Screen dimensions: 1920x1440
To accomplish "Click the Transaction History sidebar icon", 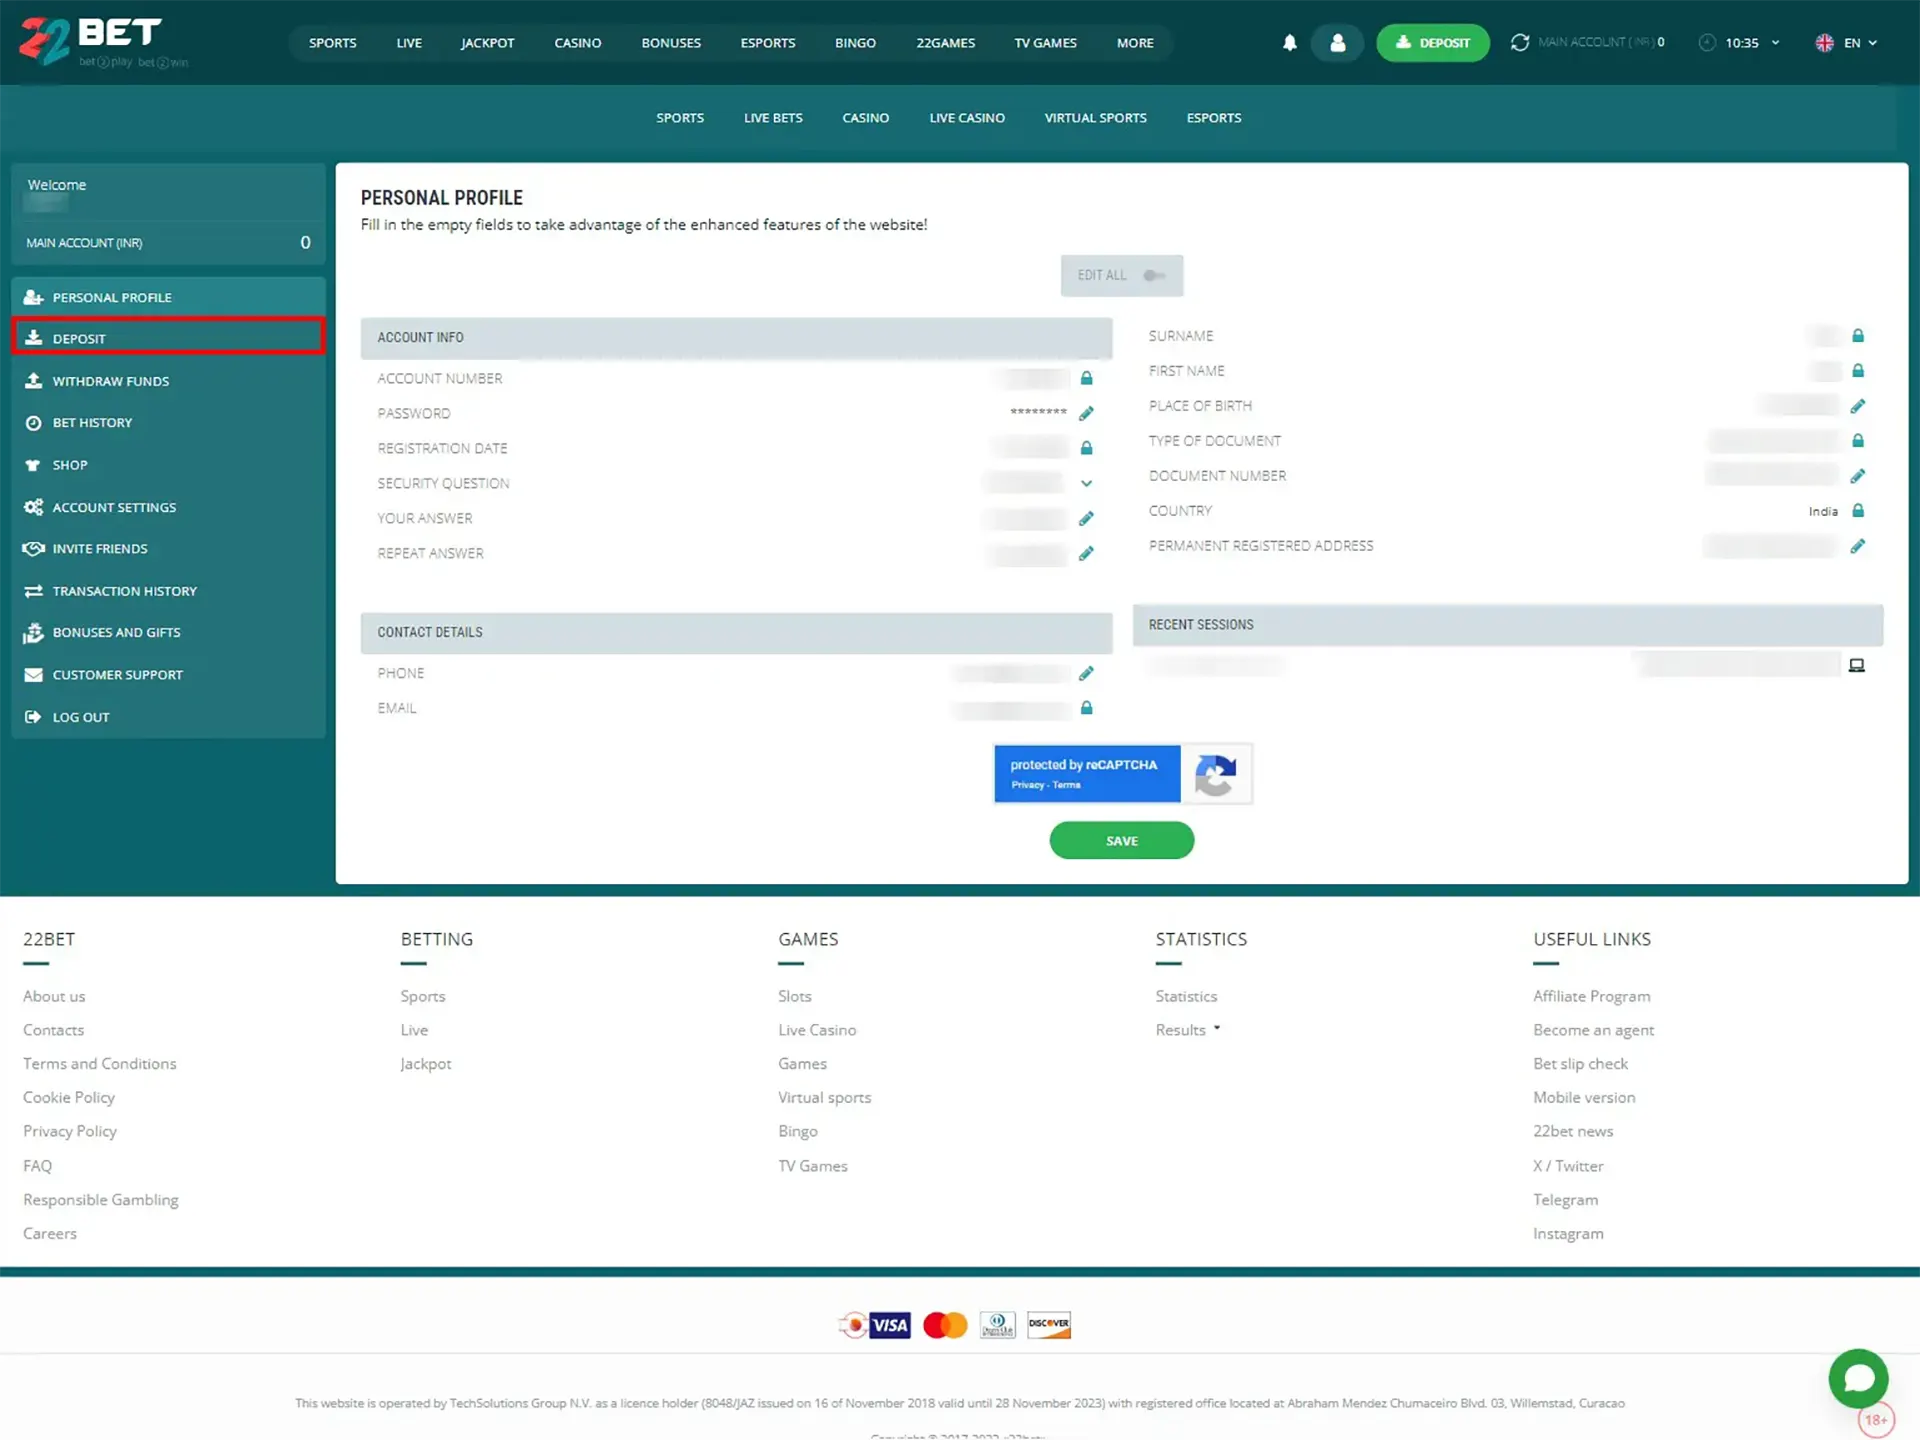I will pos(33,590).
